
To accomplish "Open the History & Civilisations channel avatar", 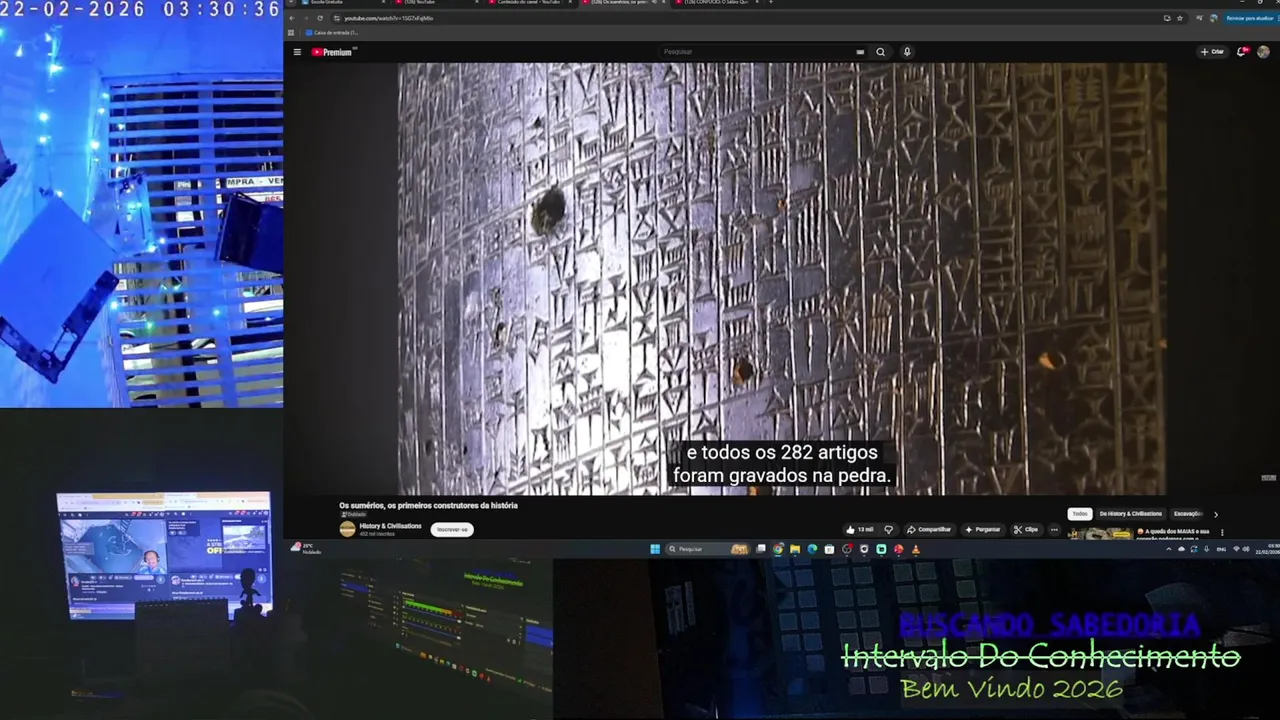I will [347, 529].
